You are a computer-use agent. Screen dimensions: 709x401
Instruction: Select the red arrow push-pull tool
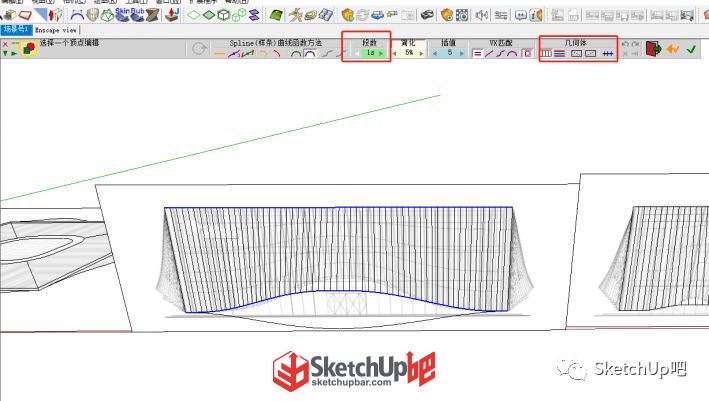(x=55, y=15)
